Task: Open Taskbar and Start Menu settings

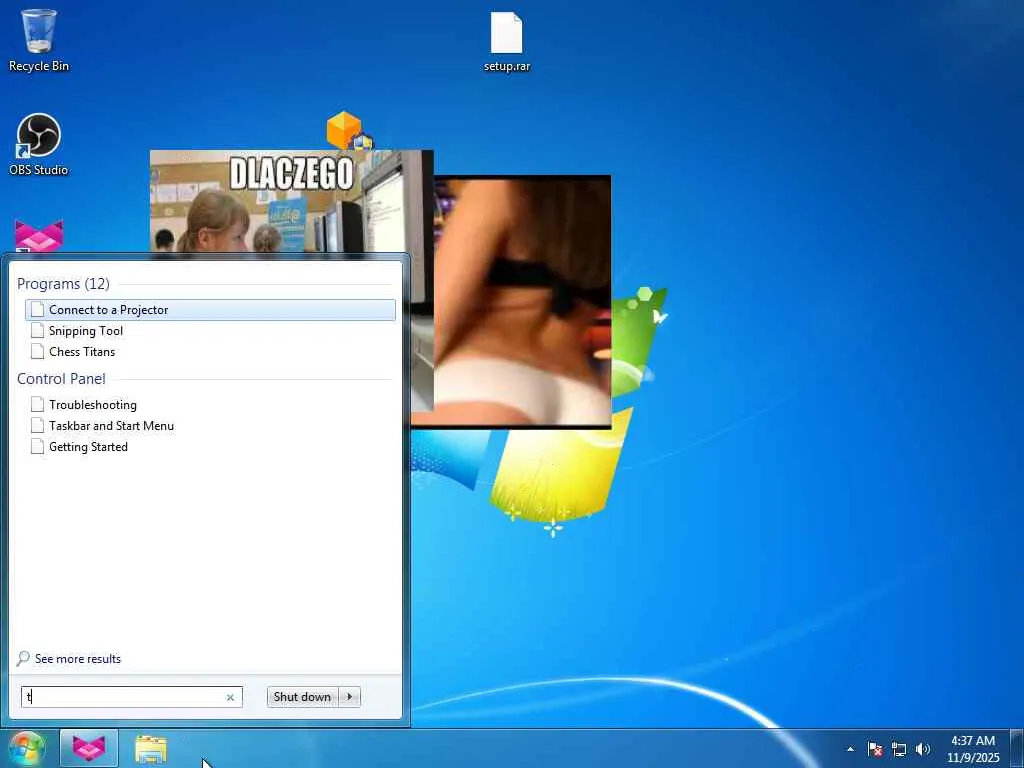Action: coord(210,426)
